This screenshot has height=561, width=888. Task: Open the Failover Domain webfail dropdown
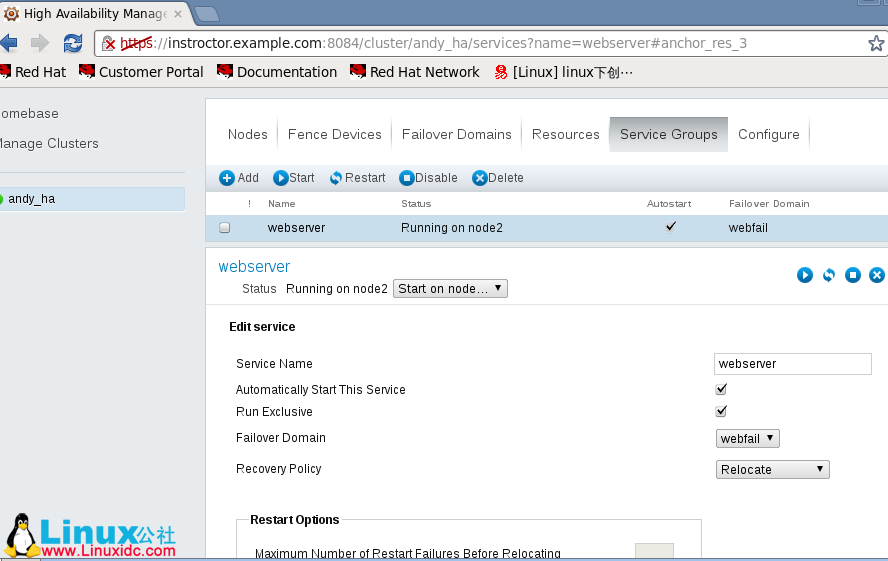[x=748, y=439]
